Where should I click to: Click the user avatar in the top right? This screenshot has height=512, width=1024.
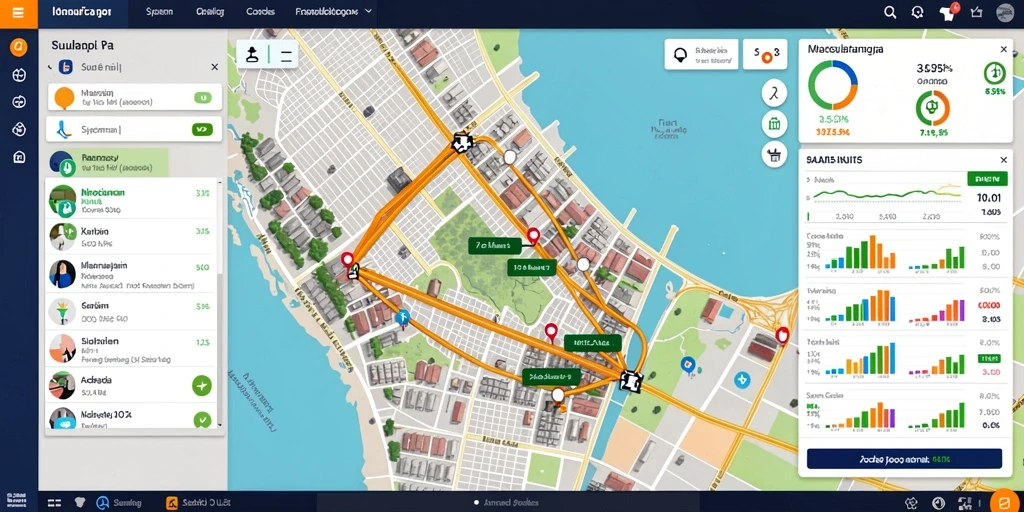click(1004, 12)
